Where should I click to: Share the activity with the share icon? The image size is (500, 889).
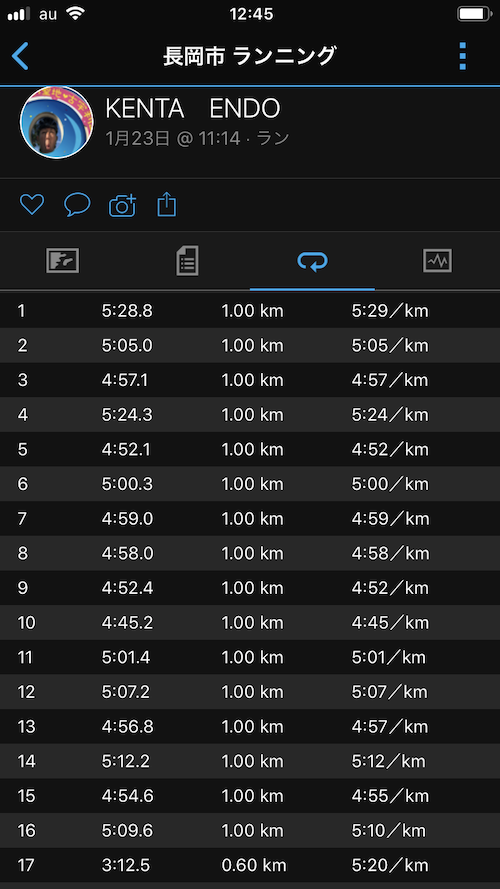(167, 205)
